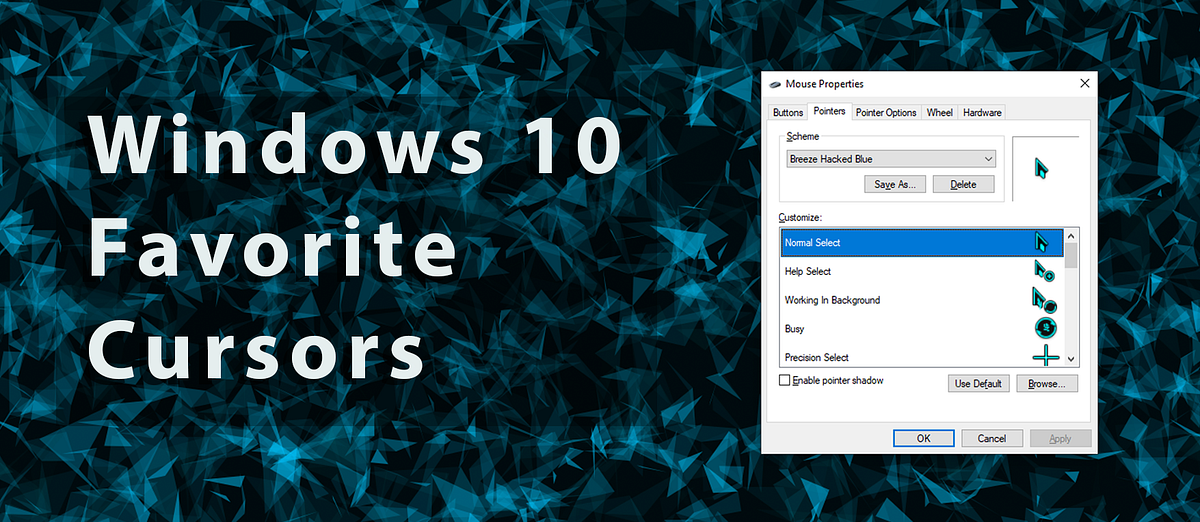Viewport: 1200px width, 522px height.
Task: Click the Use Default button
Action: 978,384
